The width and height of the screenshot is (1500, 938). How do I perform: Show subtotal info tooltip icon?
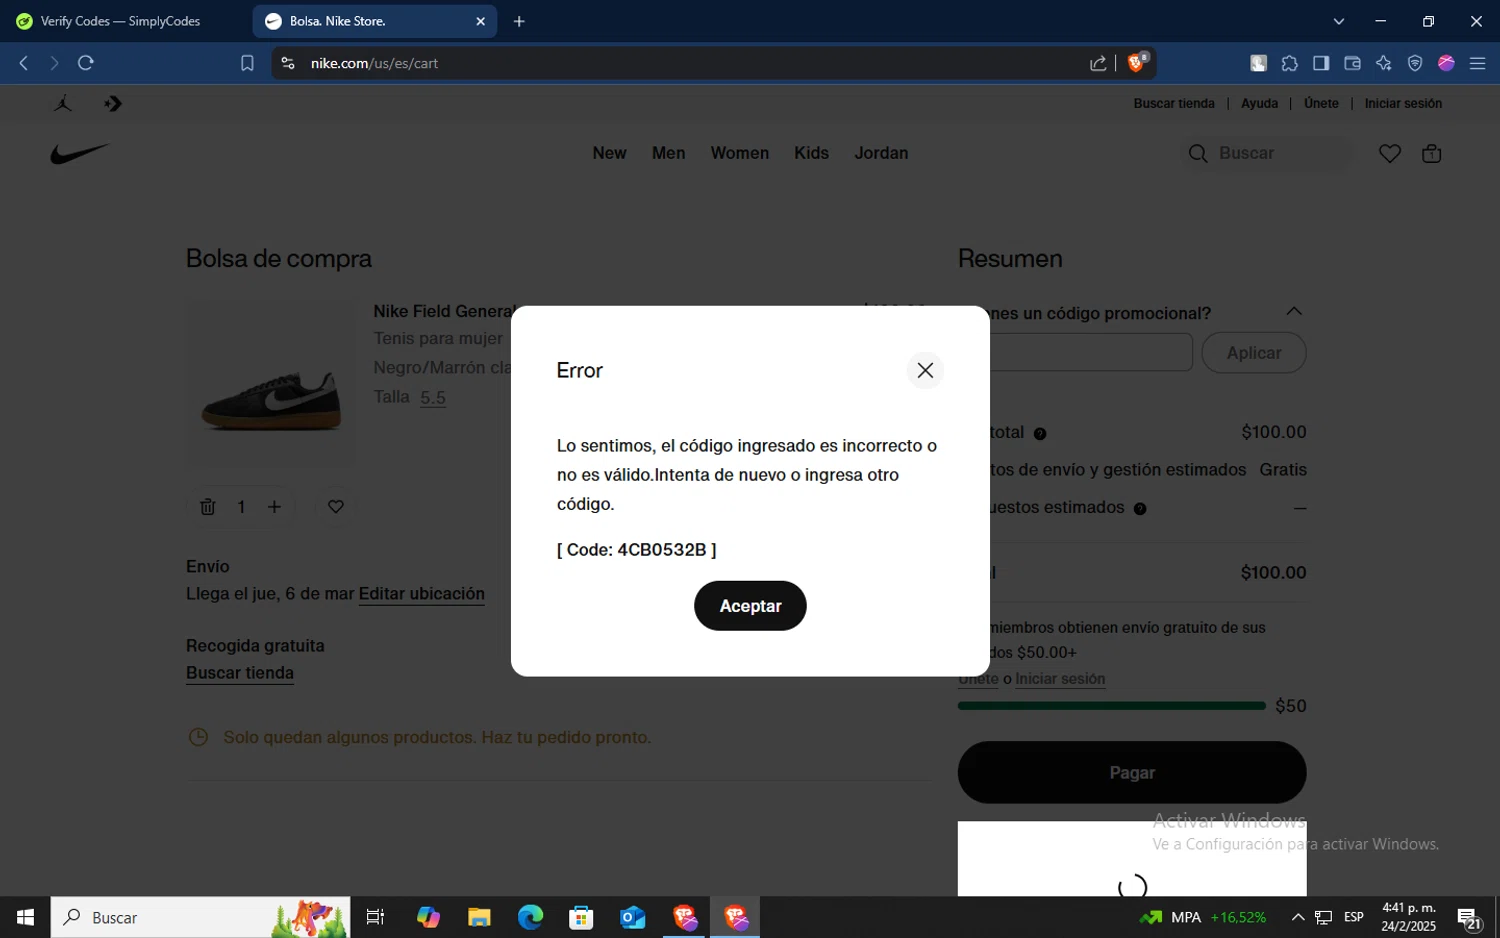1040,434
